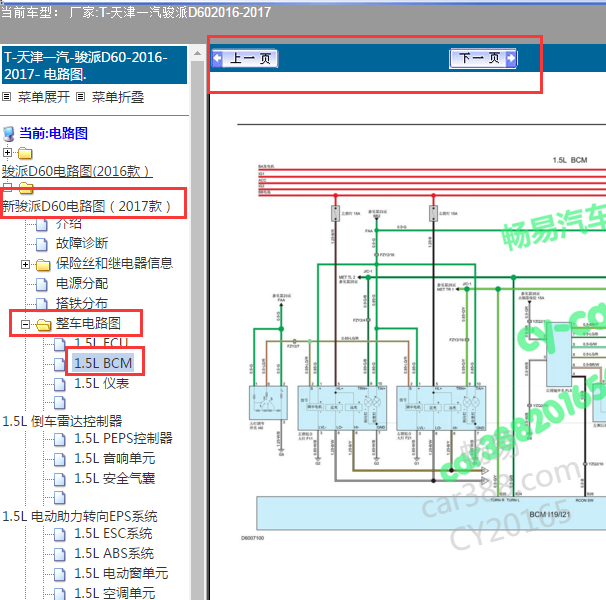Open the 电源分配 page
606x600 pixels.
pyautogui.click(x=82, y=283)
